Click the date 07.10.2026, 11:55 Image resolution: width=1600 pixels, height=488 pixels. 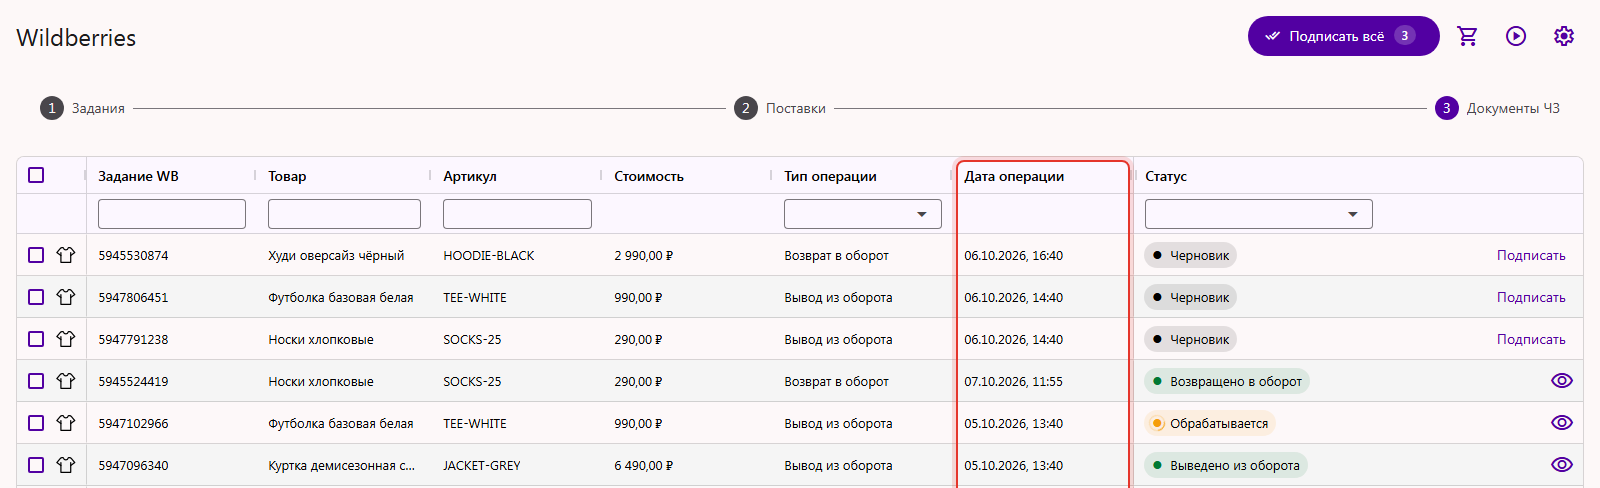(1013, 381)
